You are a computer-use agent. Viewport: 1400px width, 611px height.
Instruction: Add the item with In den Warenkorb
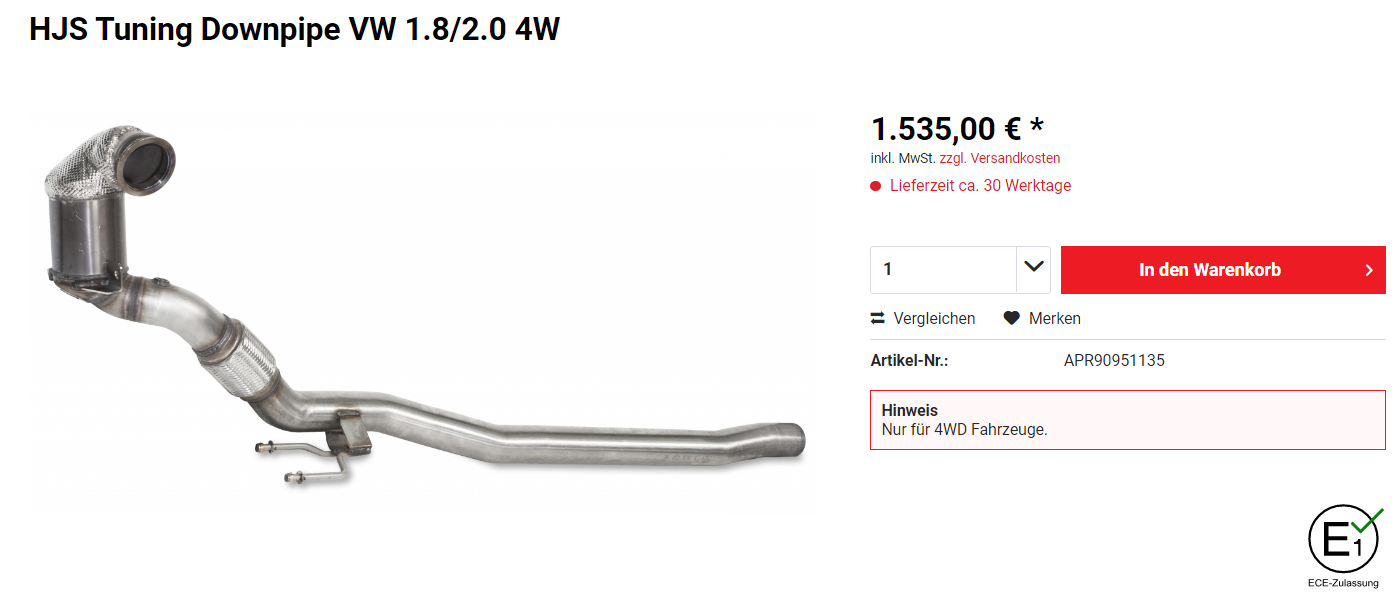click(x=1223, y=270)
